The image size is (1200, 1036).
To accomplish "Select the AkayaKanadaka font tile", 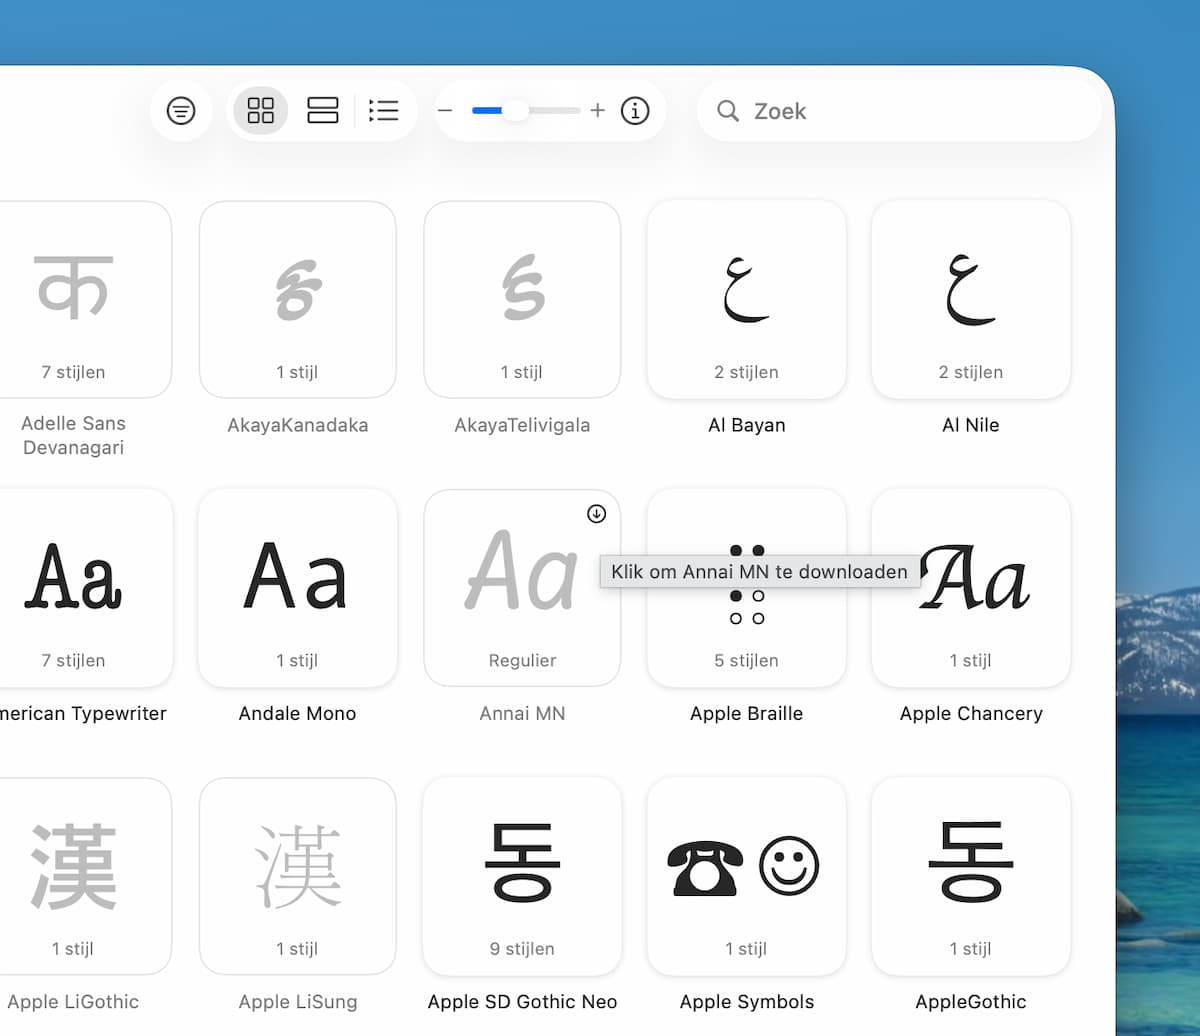I will (x=297, y=300).
